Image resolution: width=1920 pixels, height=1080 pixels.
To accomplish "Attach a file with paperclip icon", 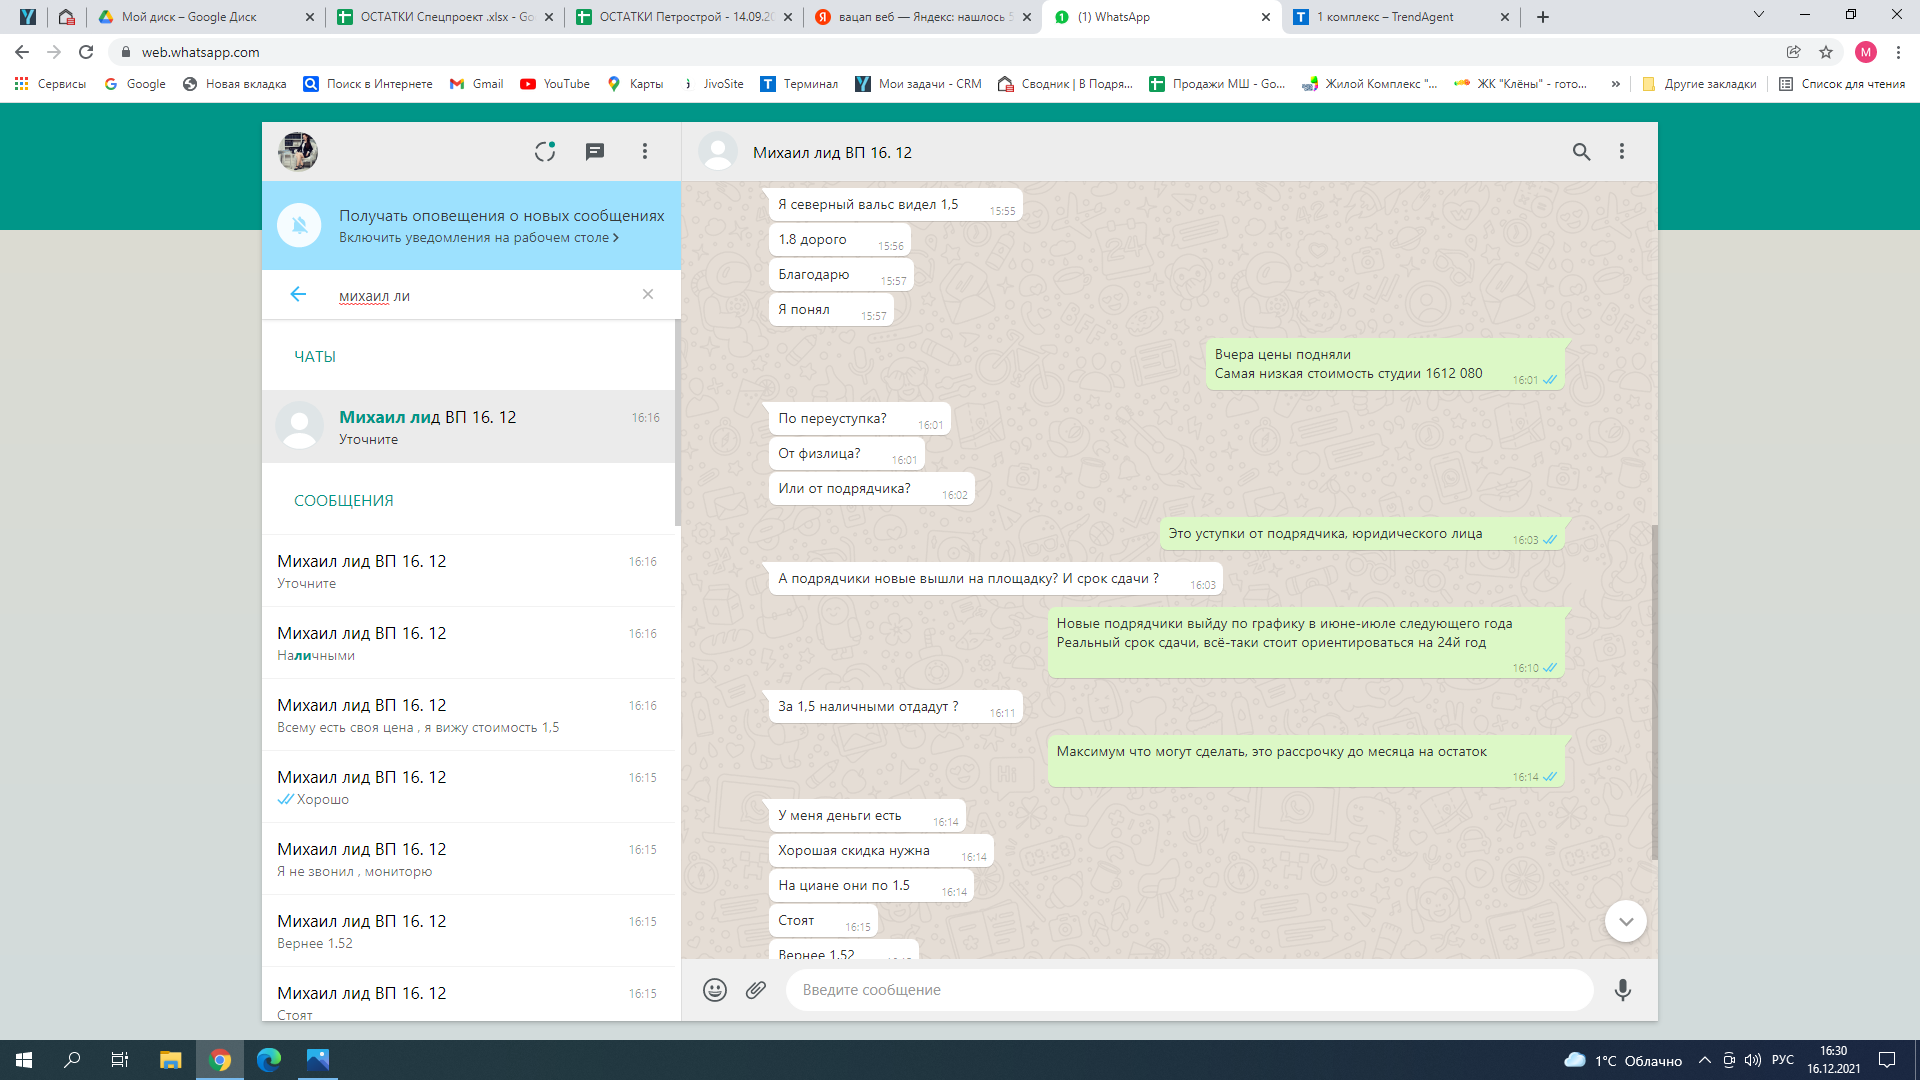I will point(756,990).
